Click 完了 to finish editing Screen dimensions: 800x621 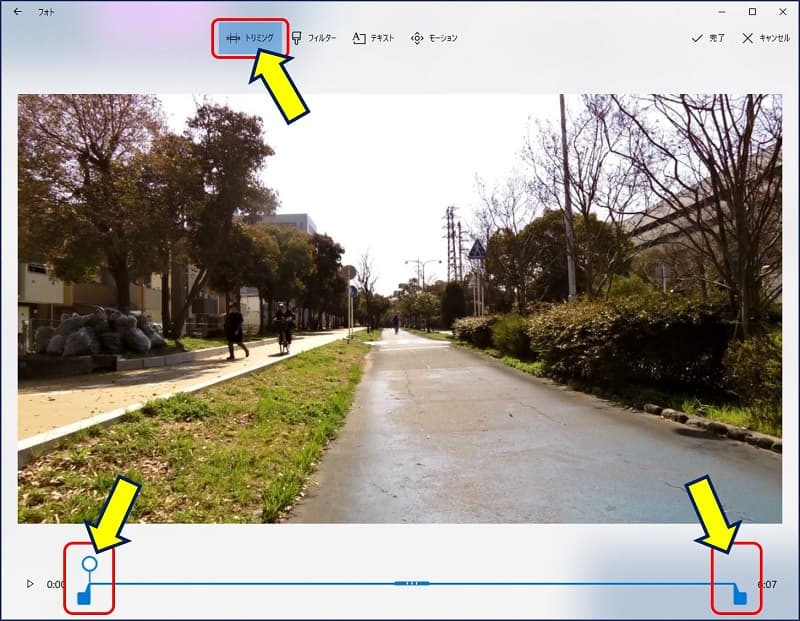coord(709,38)
